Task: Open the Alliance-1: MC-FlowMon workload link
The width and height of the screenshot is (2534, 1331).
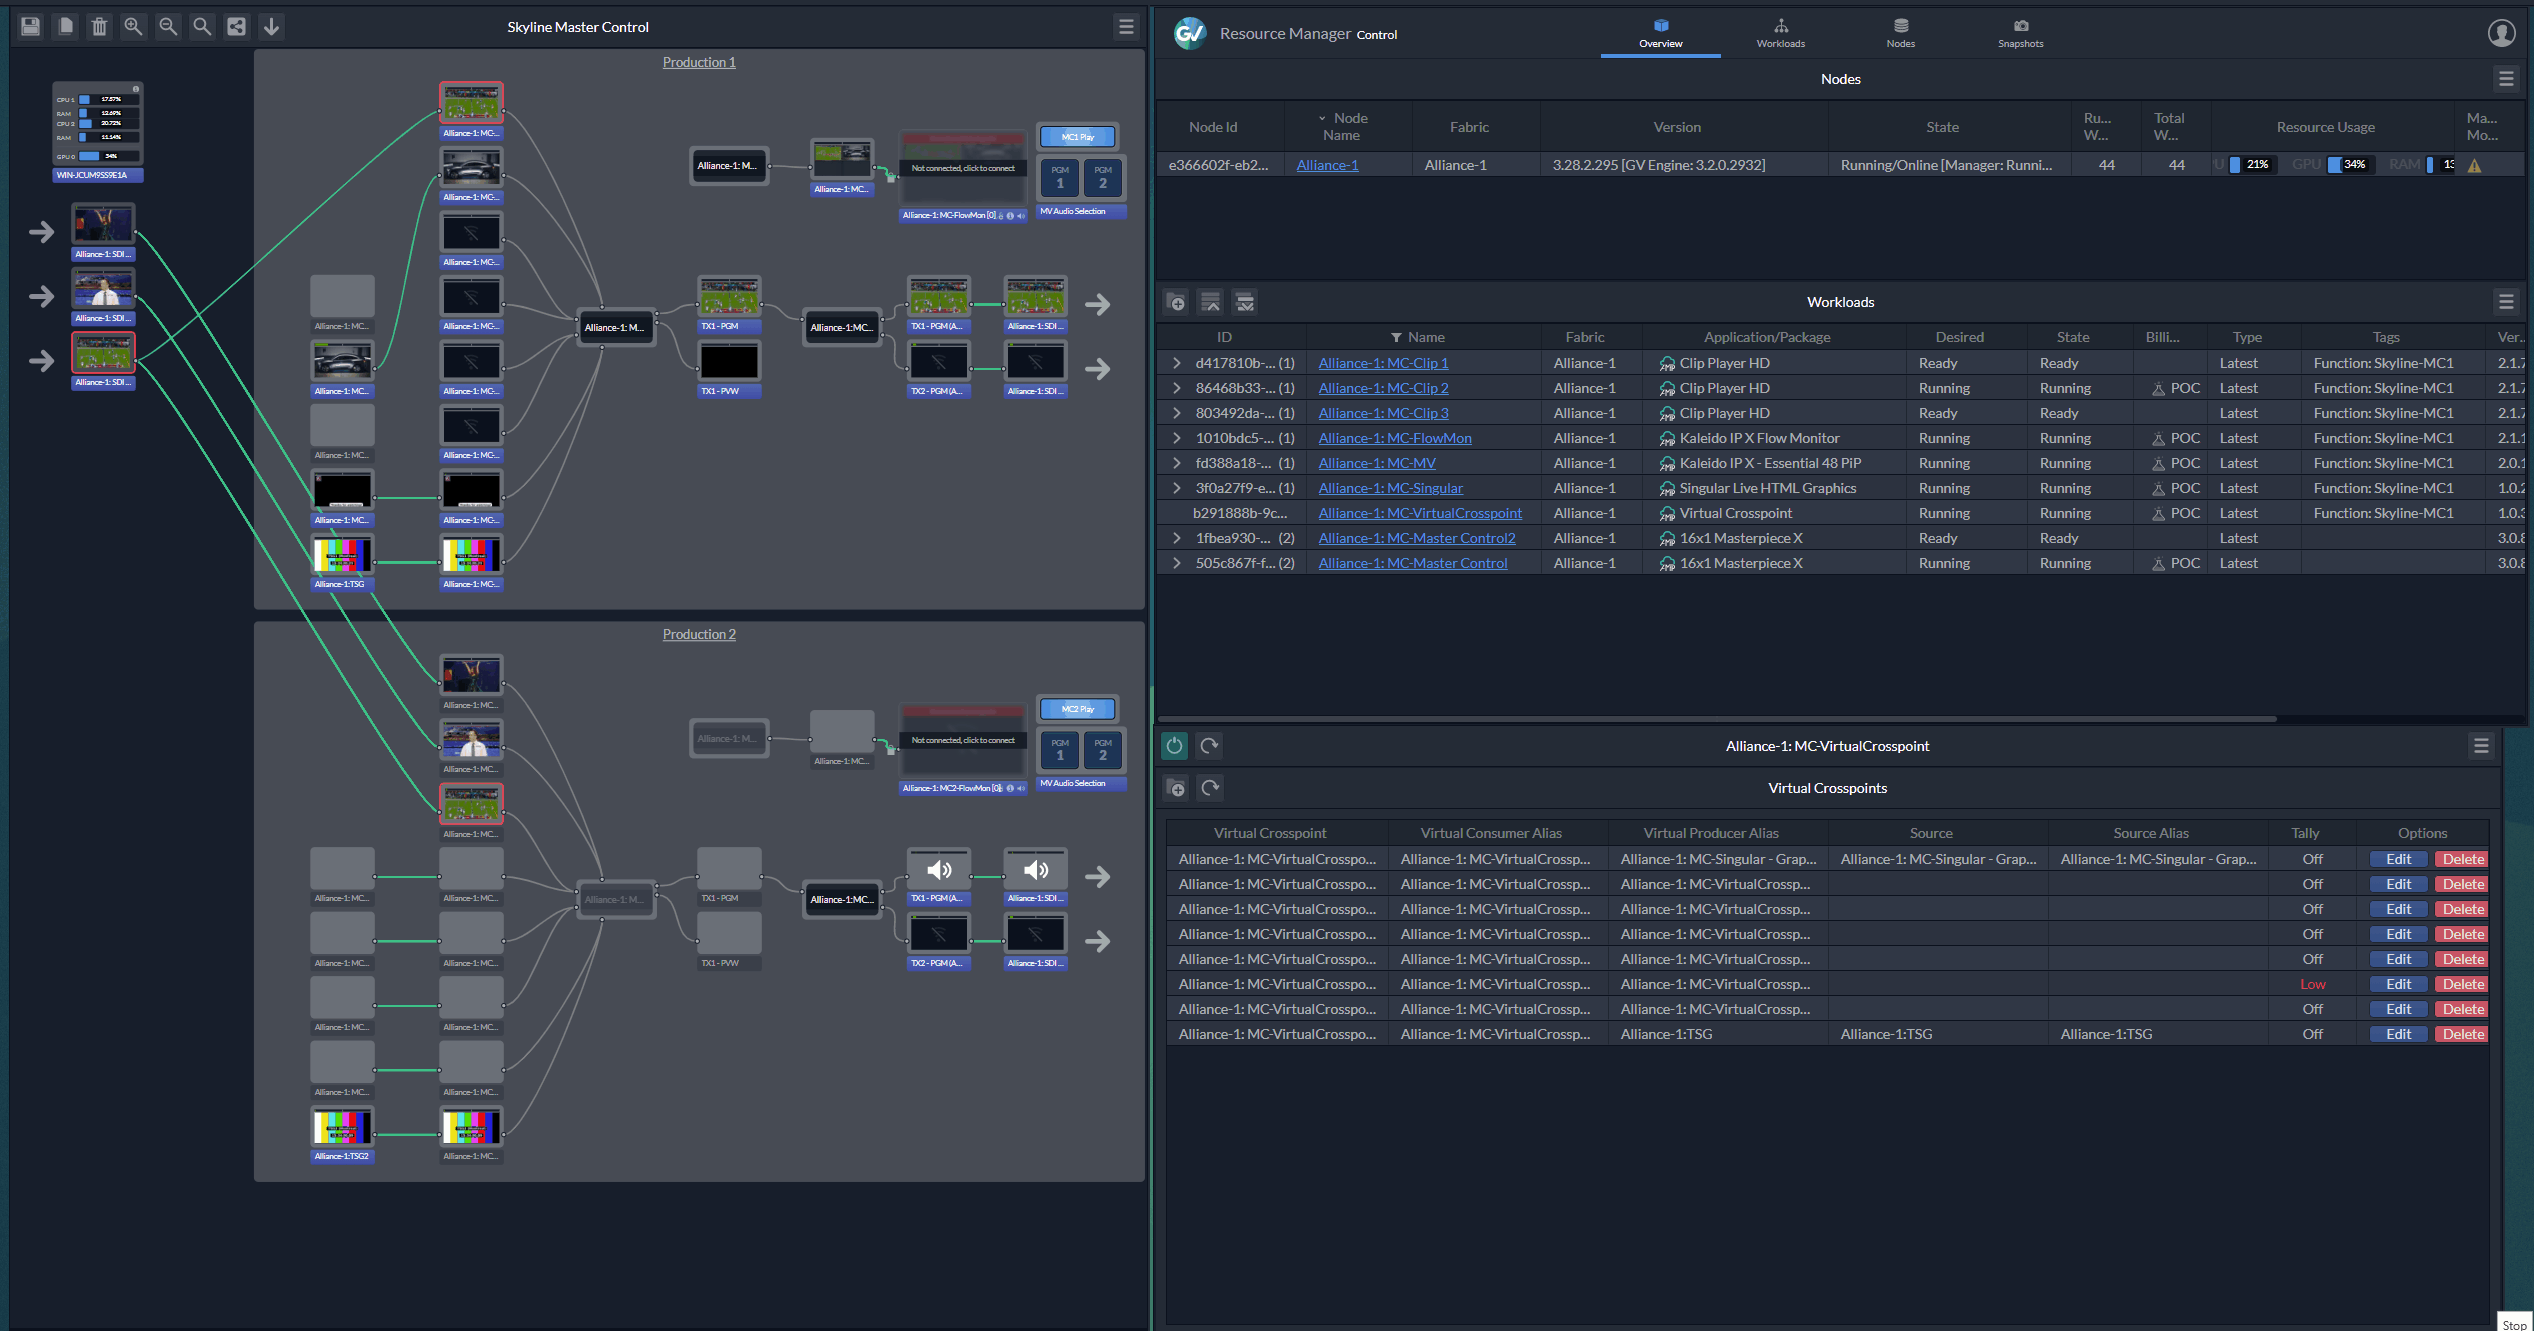Action: (1394, 438)
